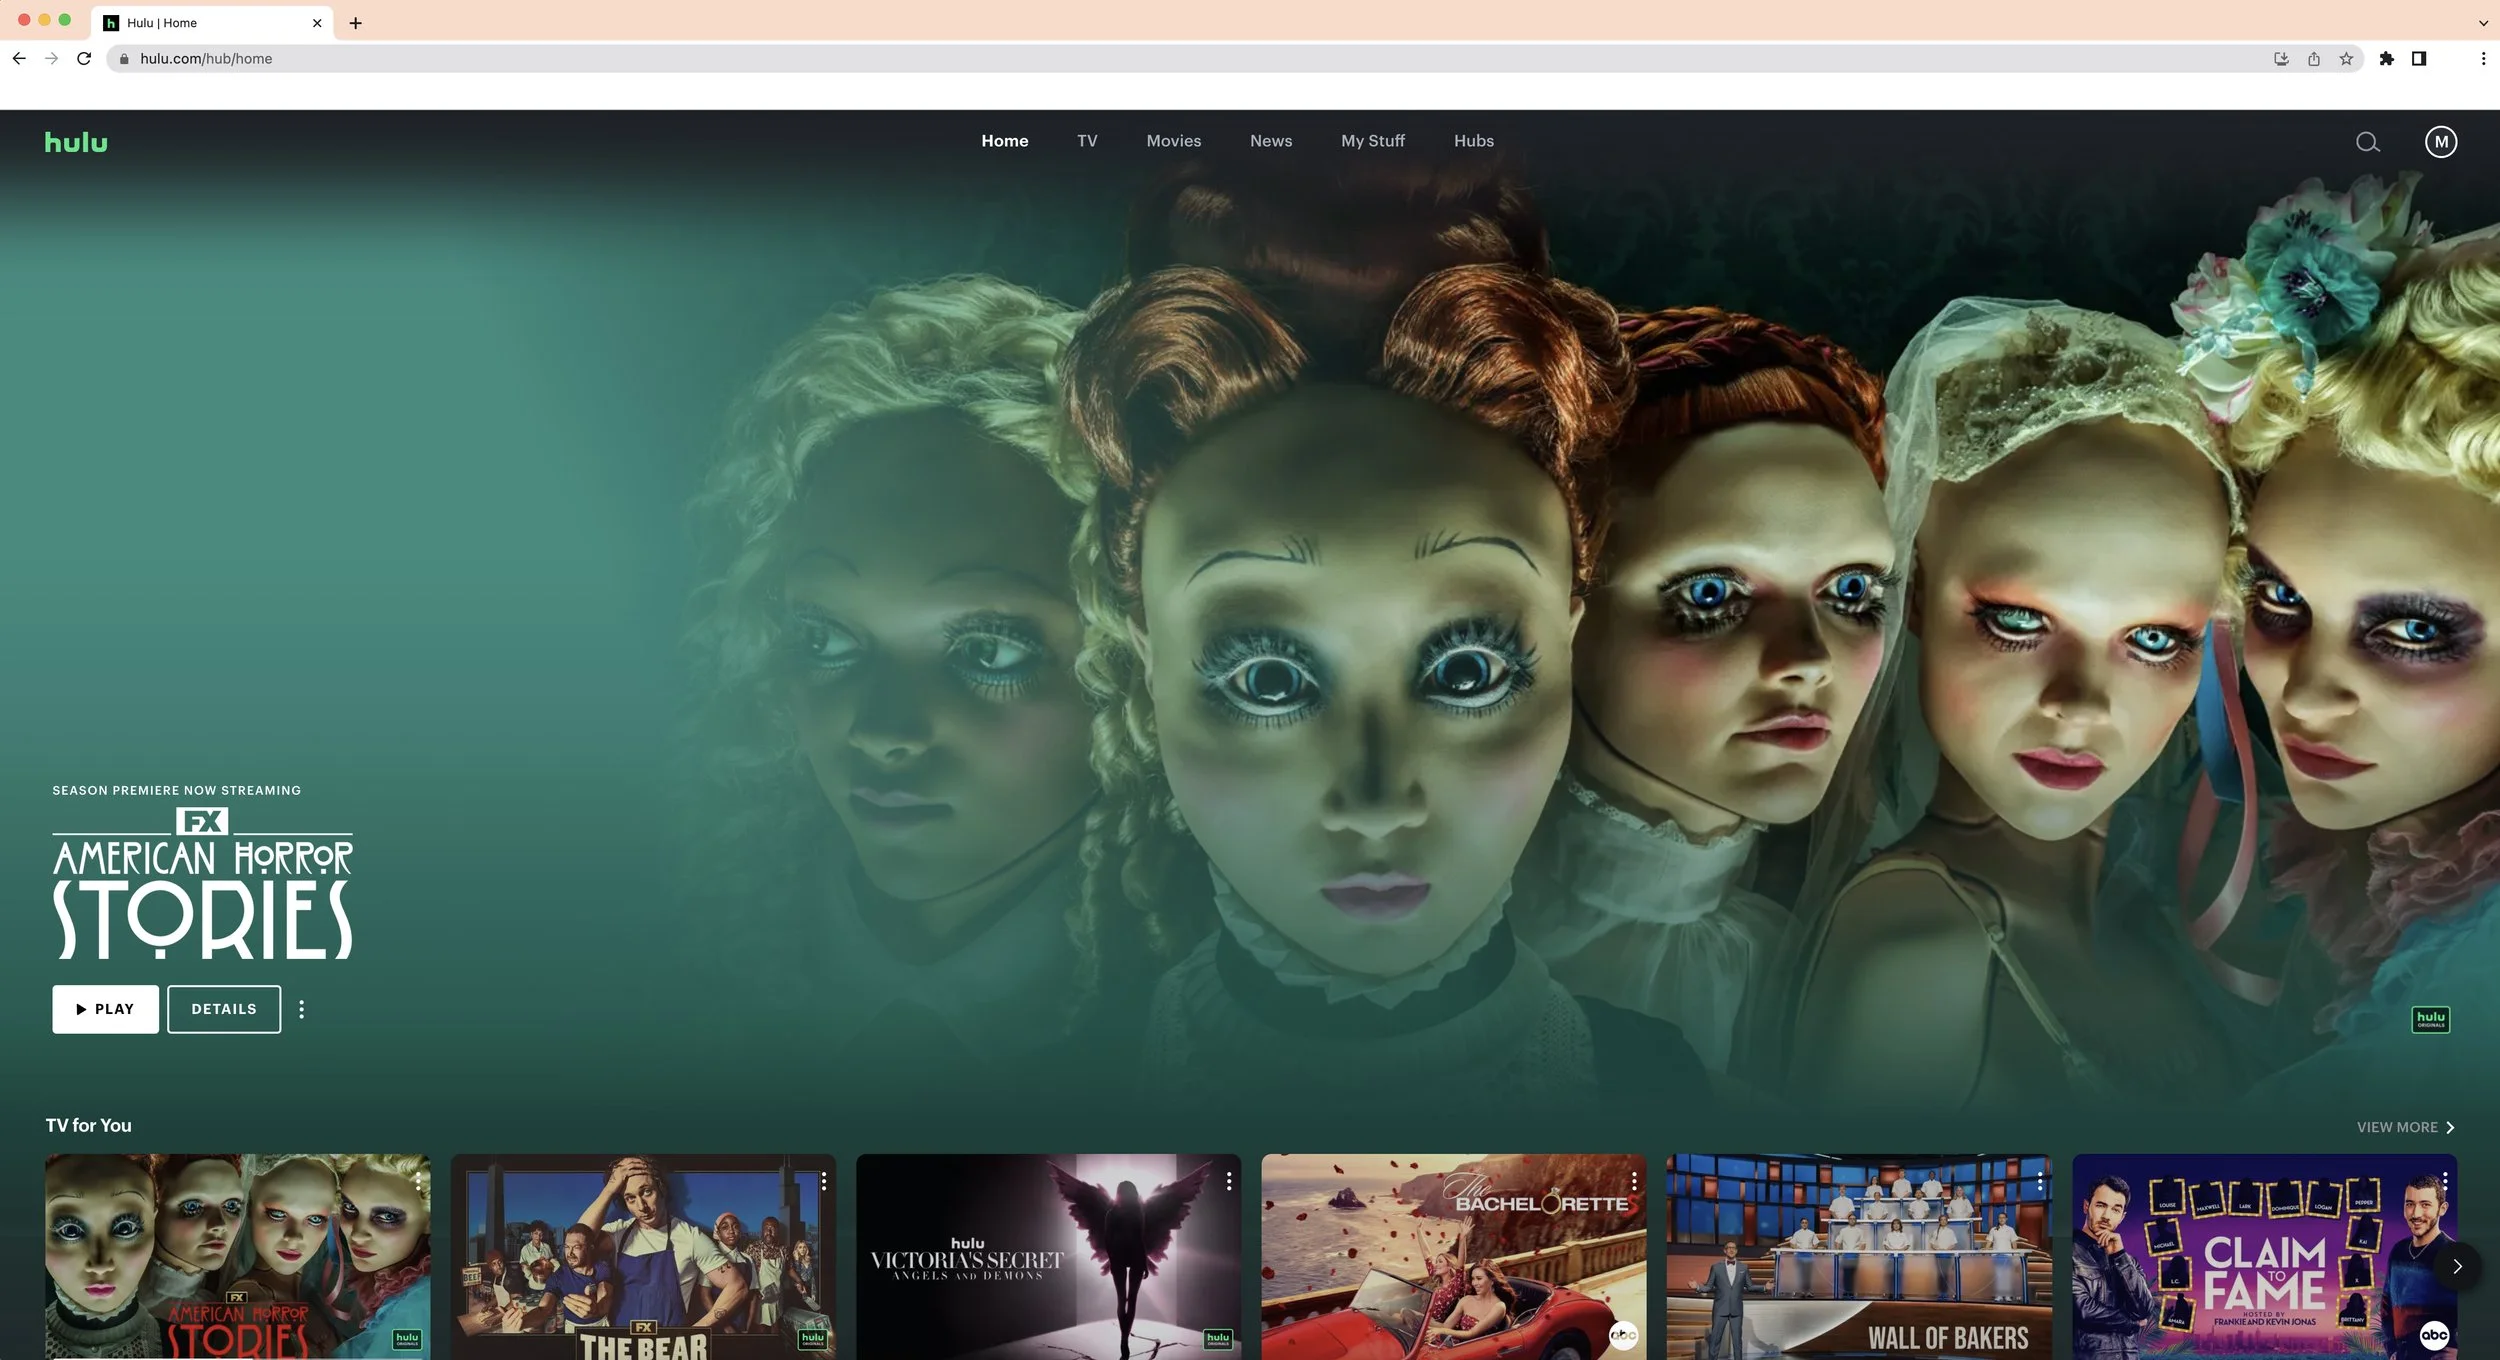Switch to the Hubs tab
Screen dimensions: 2500x1360
pyautogui.click(x=1473, y=141)
